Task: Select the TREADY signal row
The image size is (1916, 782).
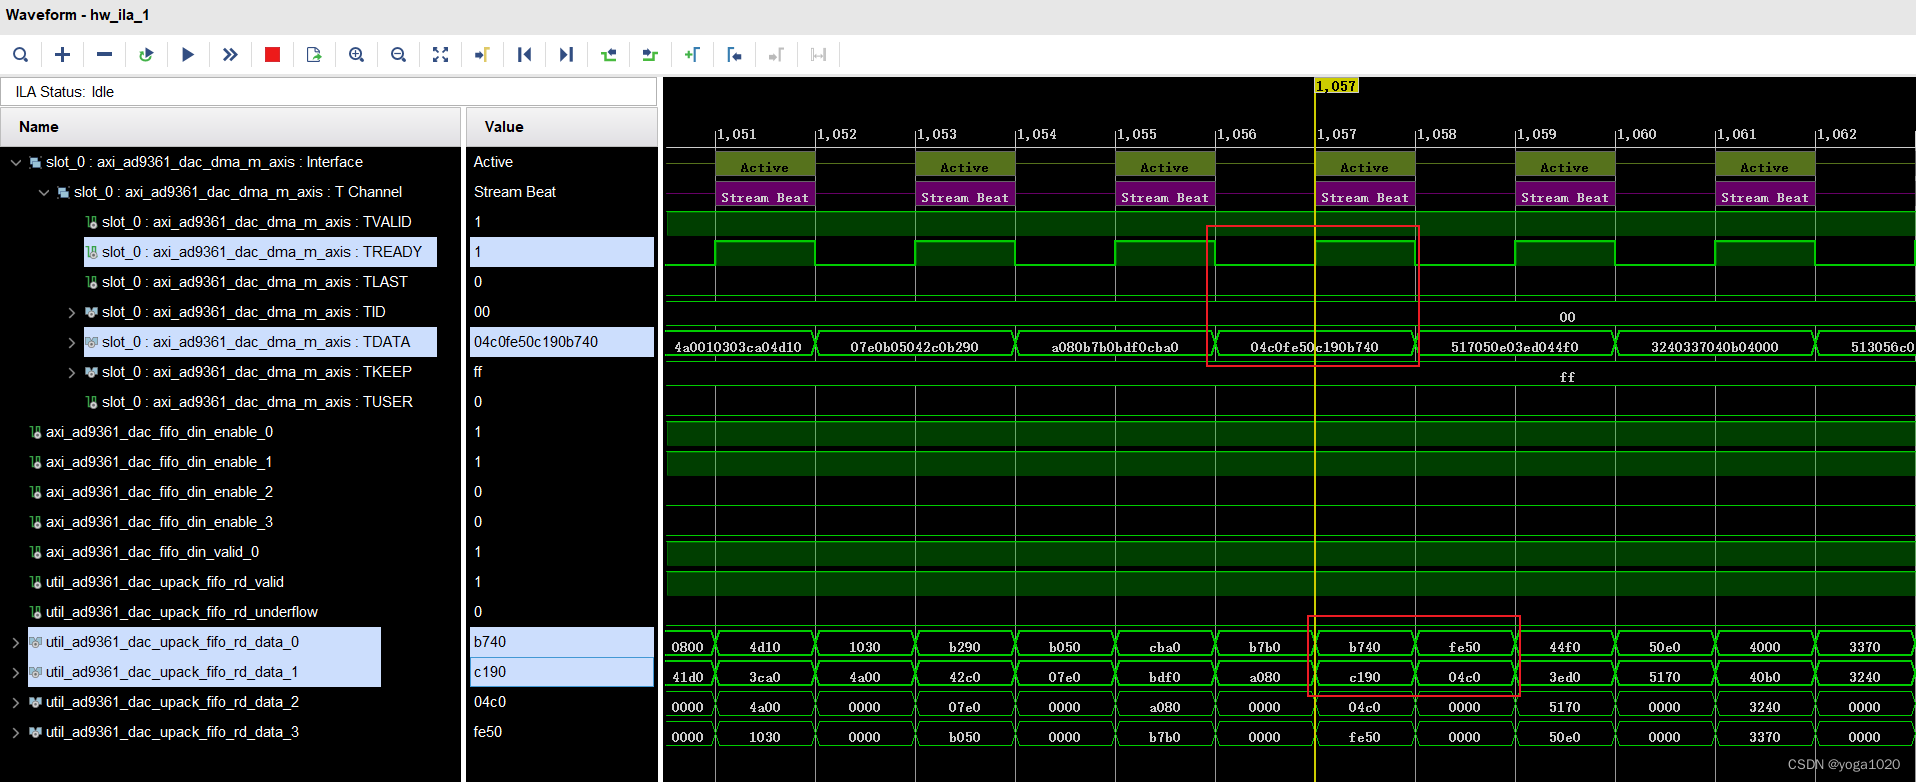Action: [260, 252]
